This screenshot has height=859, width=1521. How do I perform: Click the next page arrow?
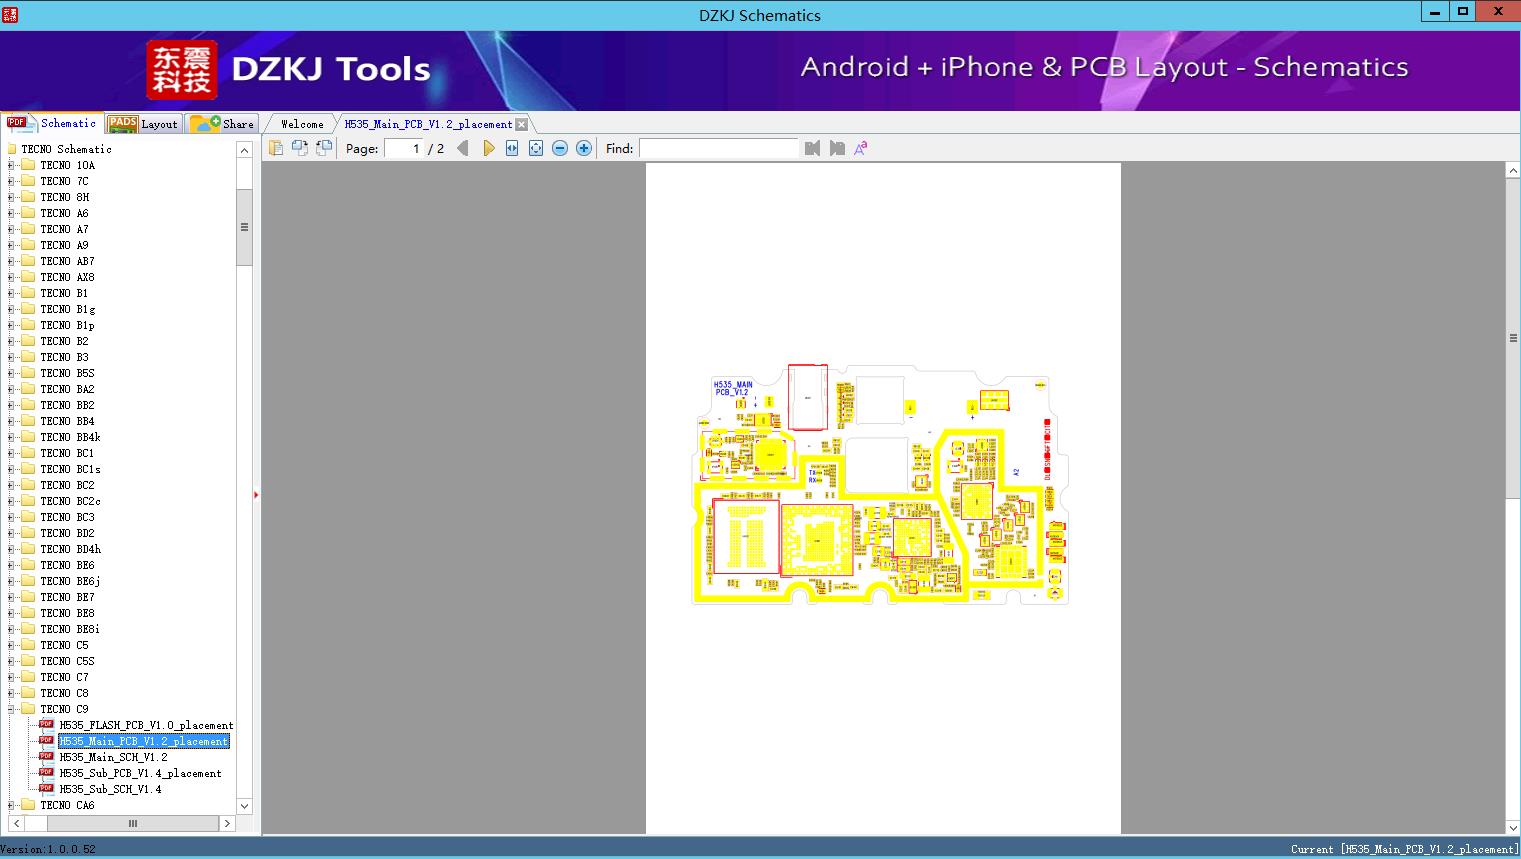[488, 148]
